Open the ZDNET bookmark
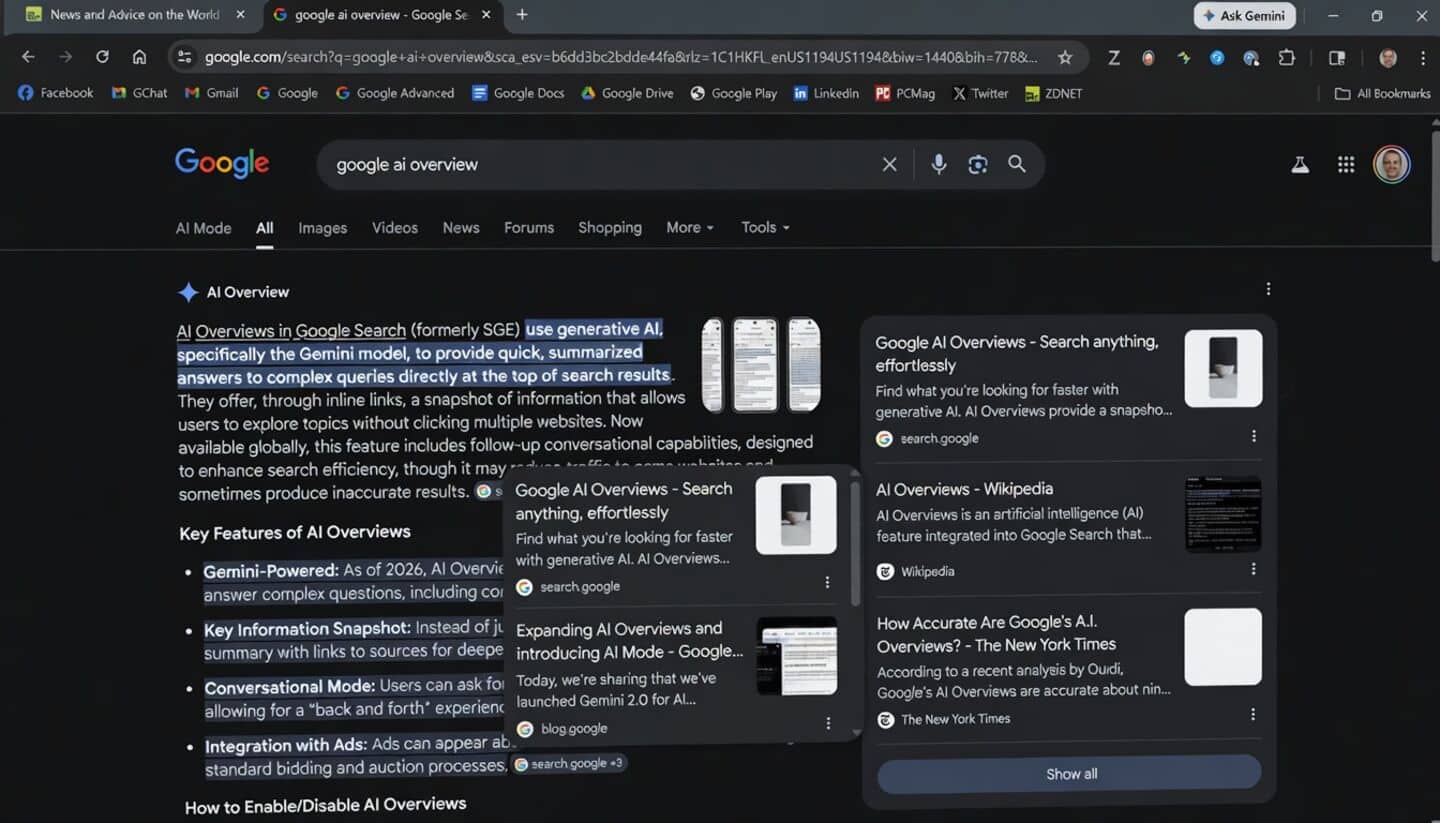This screenshot has width=1440, height=823. pos(1053,93)
